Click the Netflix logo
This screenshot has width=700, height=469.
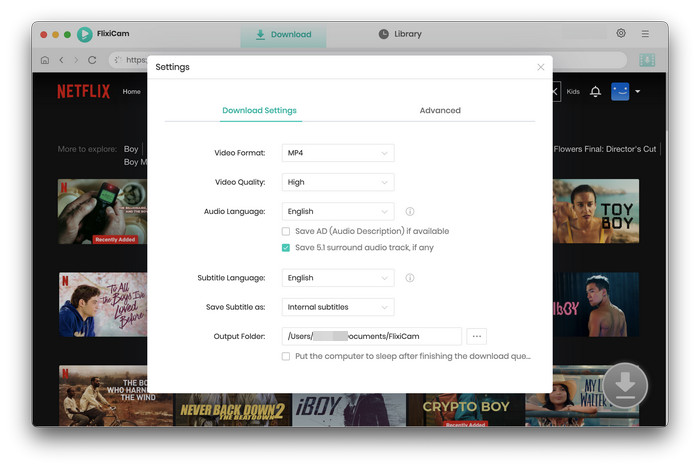[x=83, y=91]
